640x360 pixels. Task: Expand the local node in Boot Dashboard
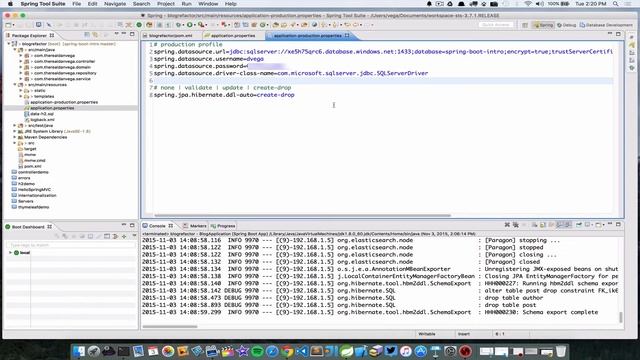click(x=11, y=253)
